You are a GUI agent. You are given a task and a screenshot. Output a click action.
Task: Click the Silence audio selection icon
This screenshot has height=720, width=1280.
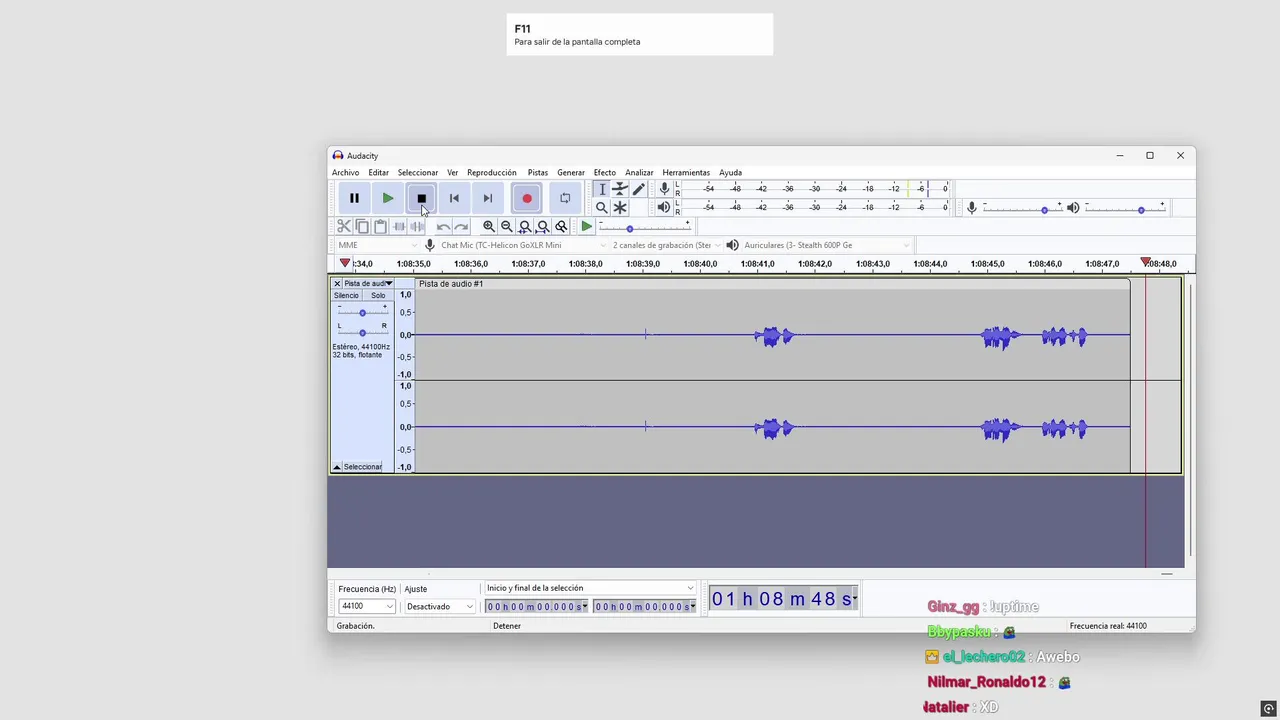[x=416, y=226]
